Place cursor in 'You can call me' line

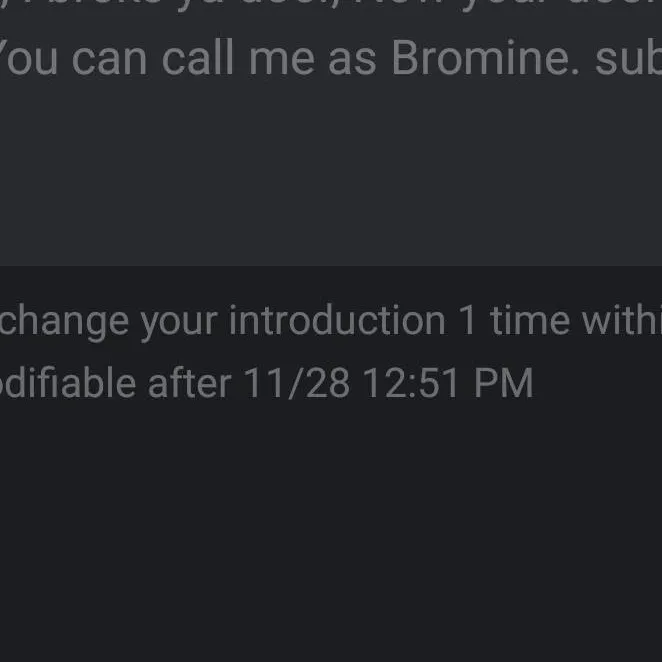point(200,59)
